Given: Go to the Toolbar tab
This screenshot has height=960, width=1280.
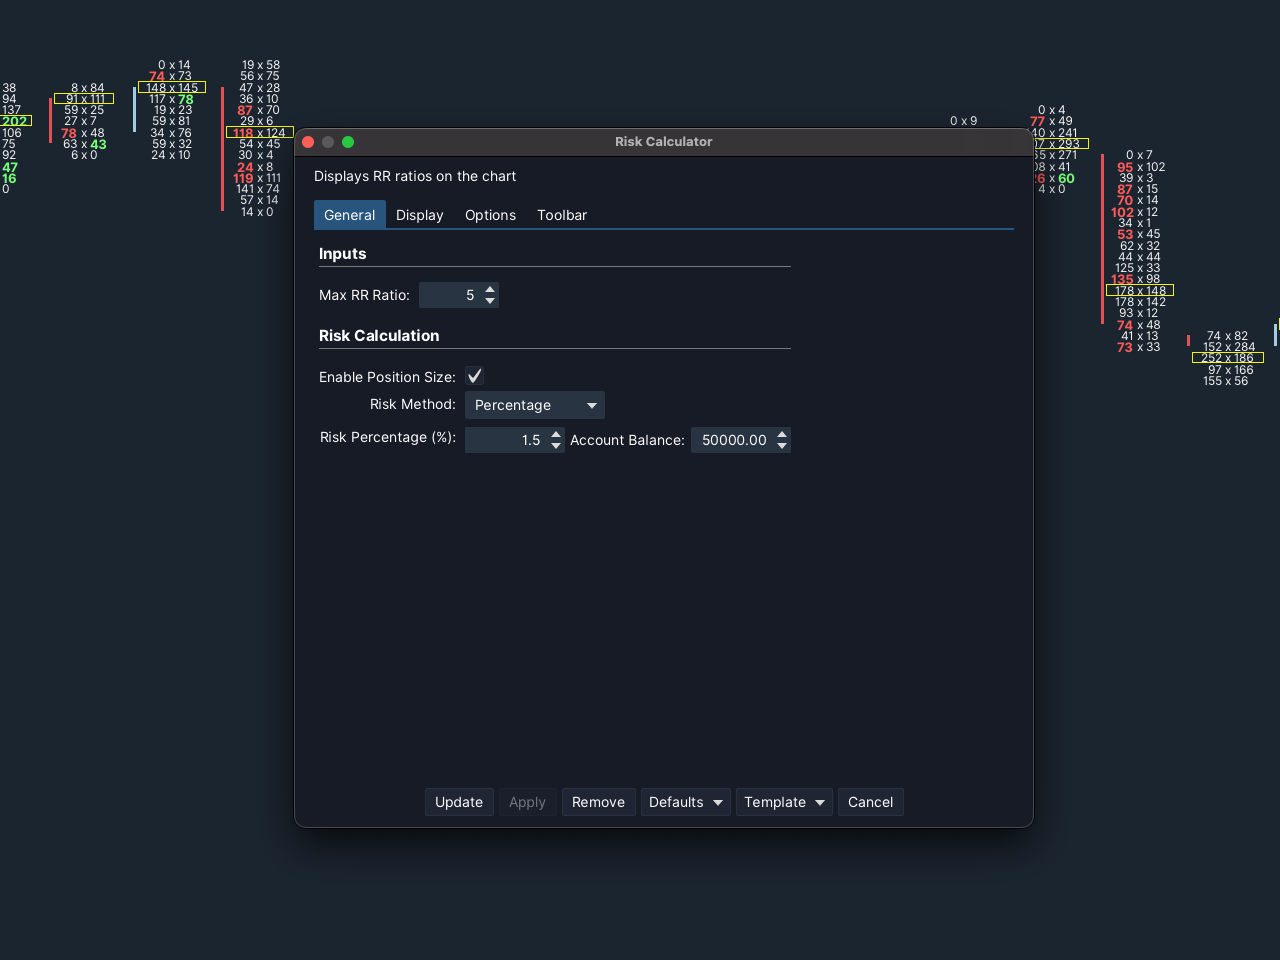Looking at the screenshot, I should (562, 215).
